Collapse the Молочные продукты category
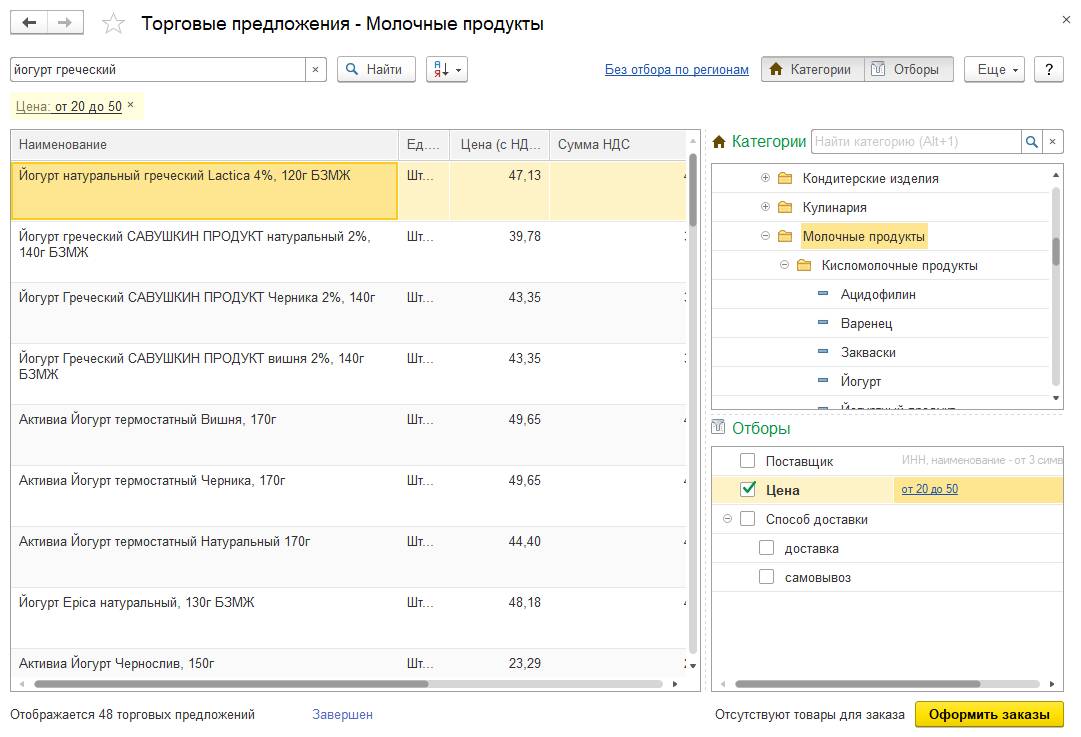Image resolution: width=1081 pixels, height=737 pixels. click(765, 236)
